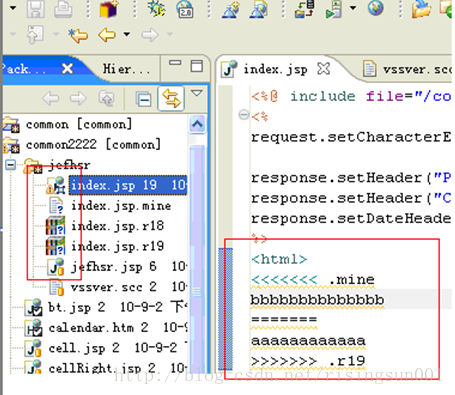The width and height of the screenshot is (455, 395).
Task: Select index.jsp.mine file
Action: click(121, 206)
